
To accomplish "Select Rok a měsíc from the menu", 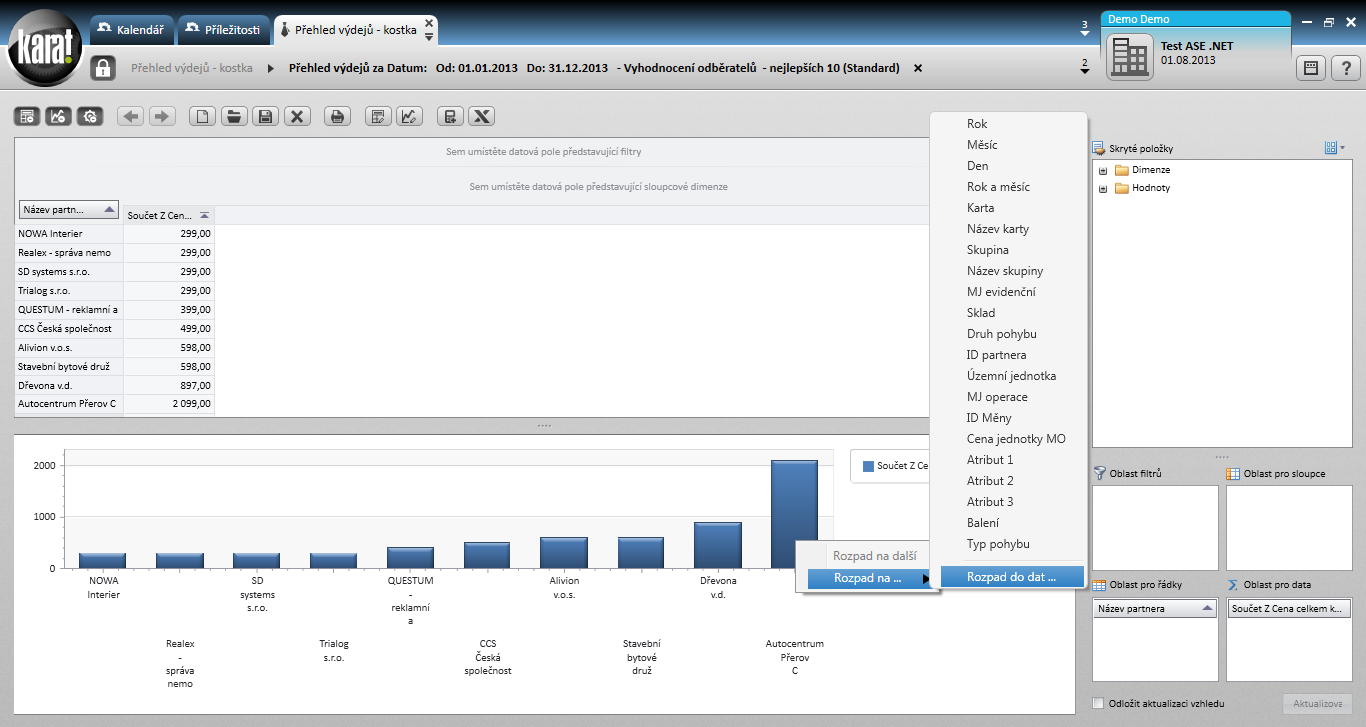I will click(998, 187).
